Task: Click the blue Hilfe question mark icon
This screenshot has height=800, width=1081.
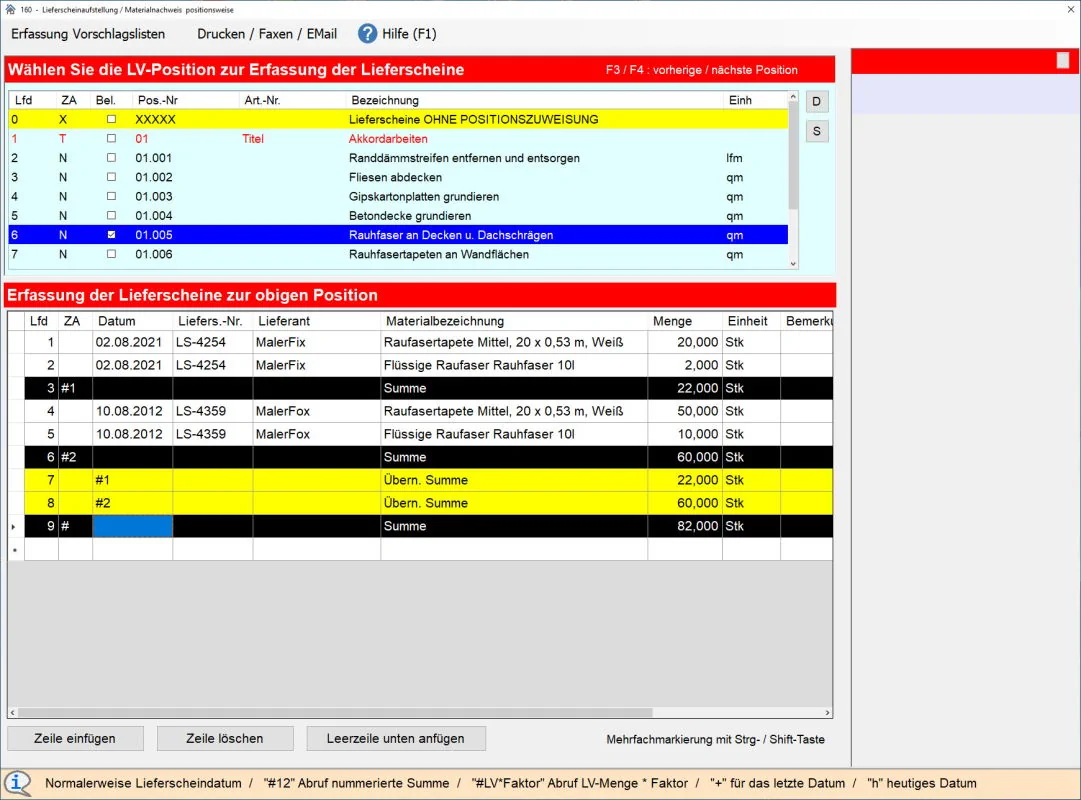Action: click(x=368, y=33)
